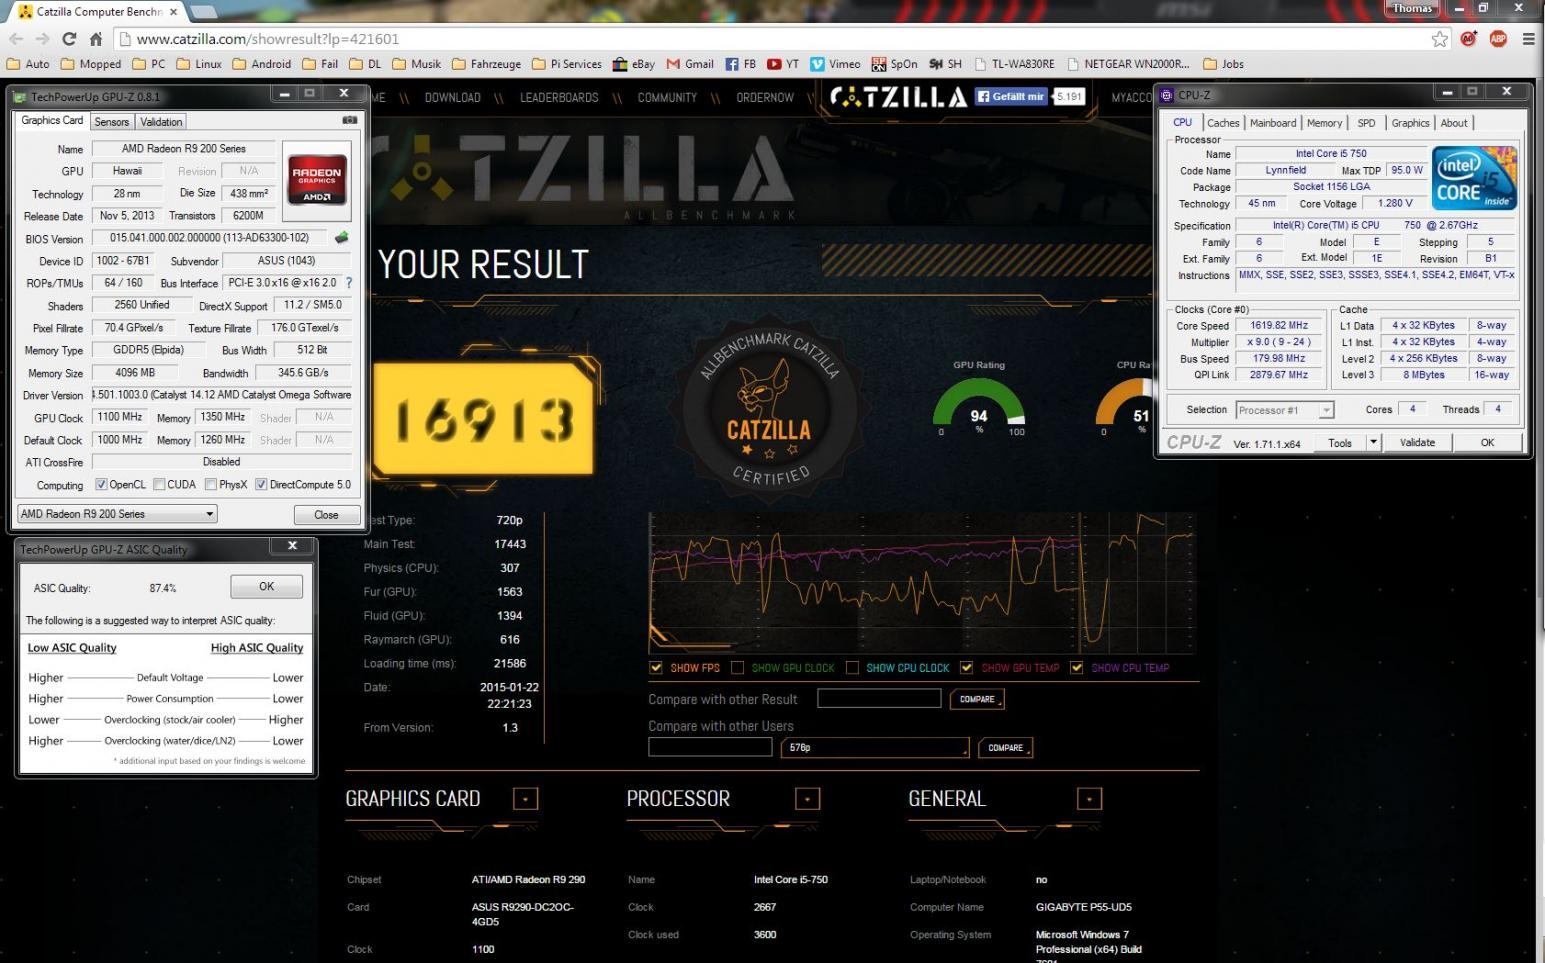Viewport: 1545px width, 963px height.
Task: Click the Catzilla site logo in header
Action: pyautogui.click(x=899, y=97)
